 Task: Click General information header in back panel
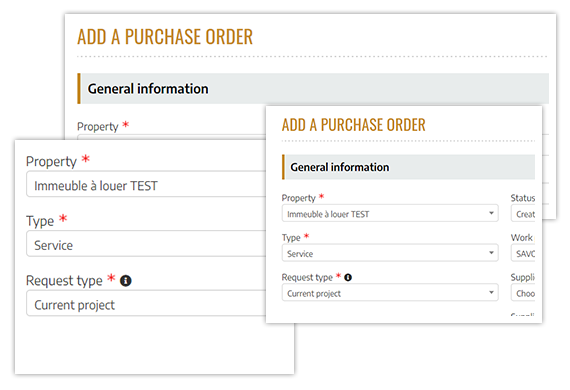(x=148, y=89)
